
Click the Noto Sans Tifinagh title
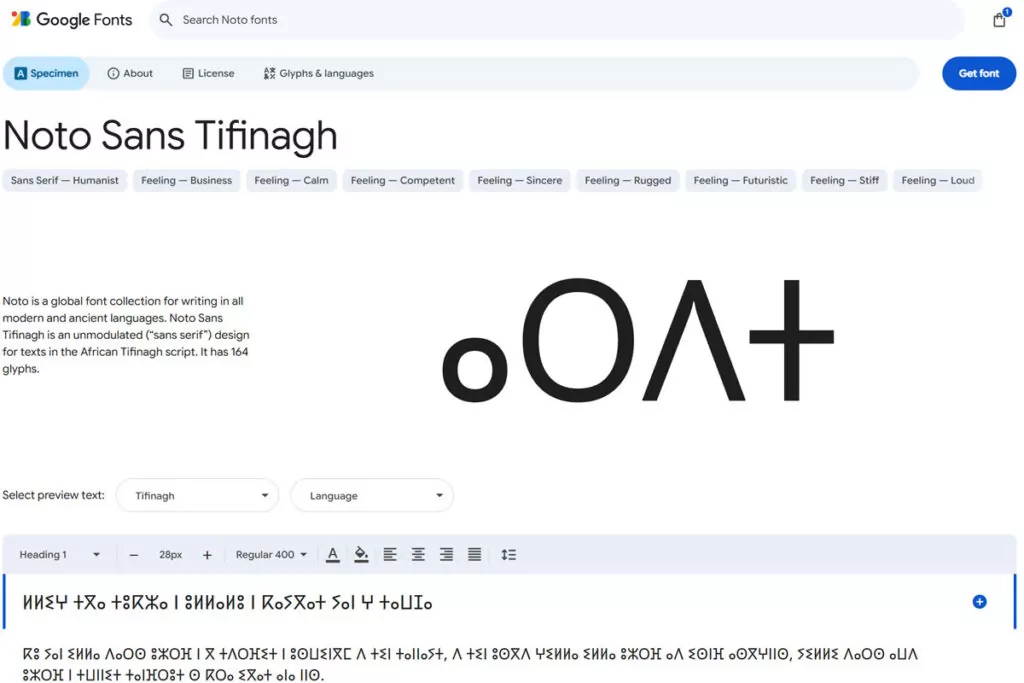click(x=170, y=136)
